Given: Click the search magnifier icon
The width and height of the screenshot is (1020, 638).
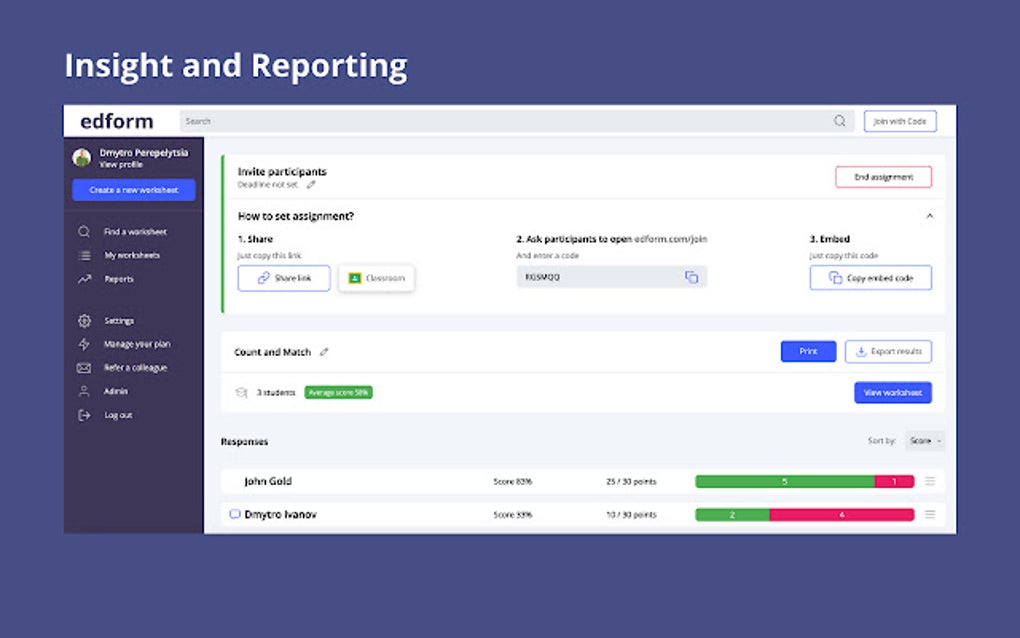Looking at the screenshot, I should pos(840,121).
